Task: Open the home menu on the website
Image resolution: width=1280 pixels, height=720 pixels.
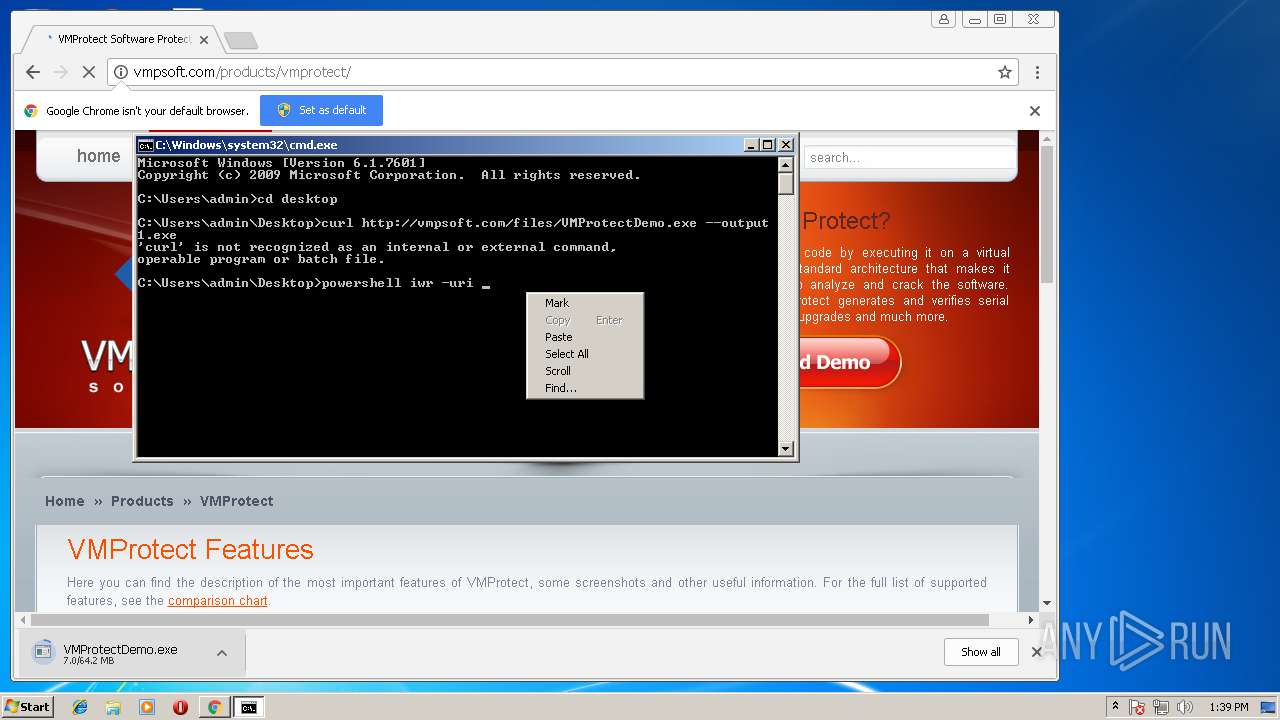Action: (x=98, y=156)
